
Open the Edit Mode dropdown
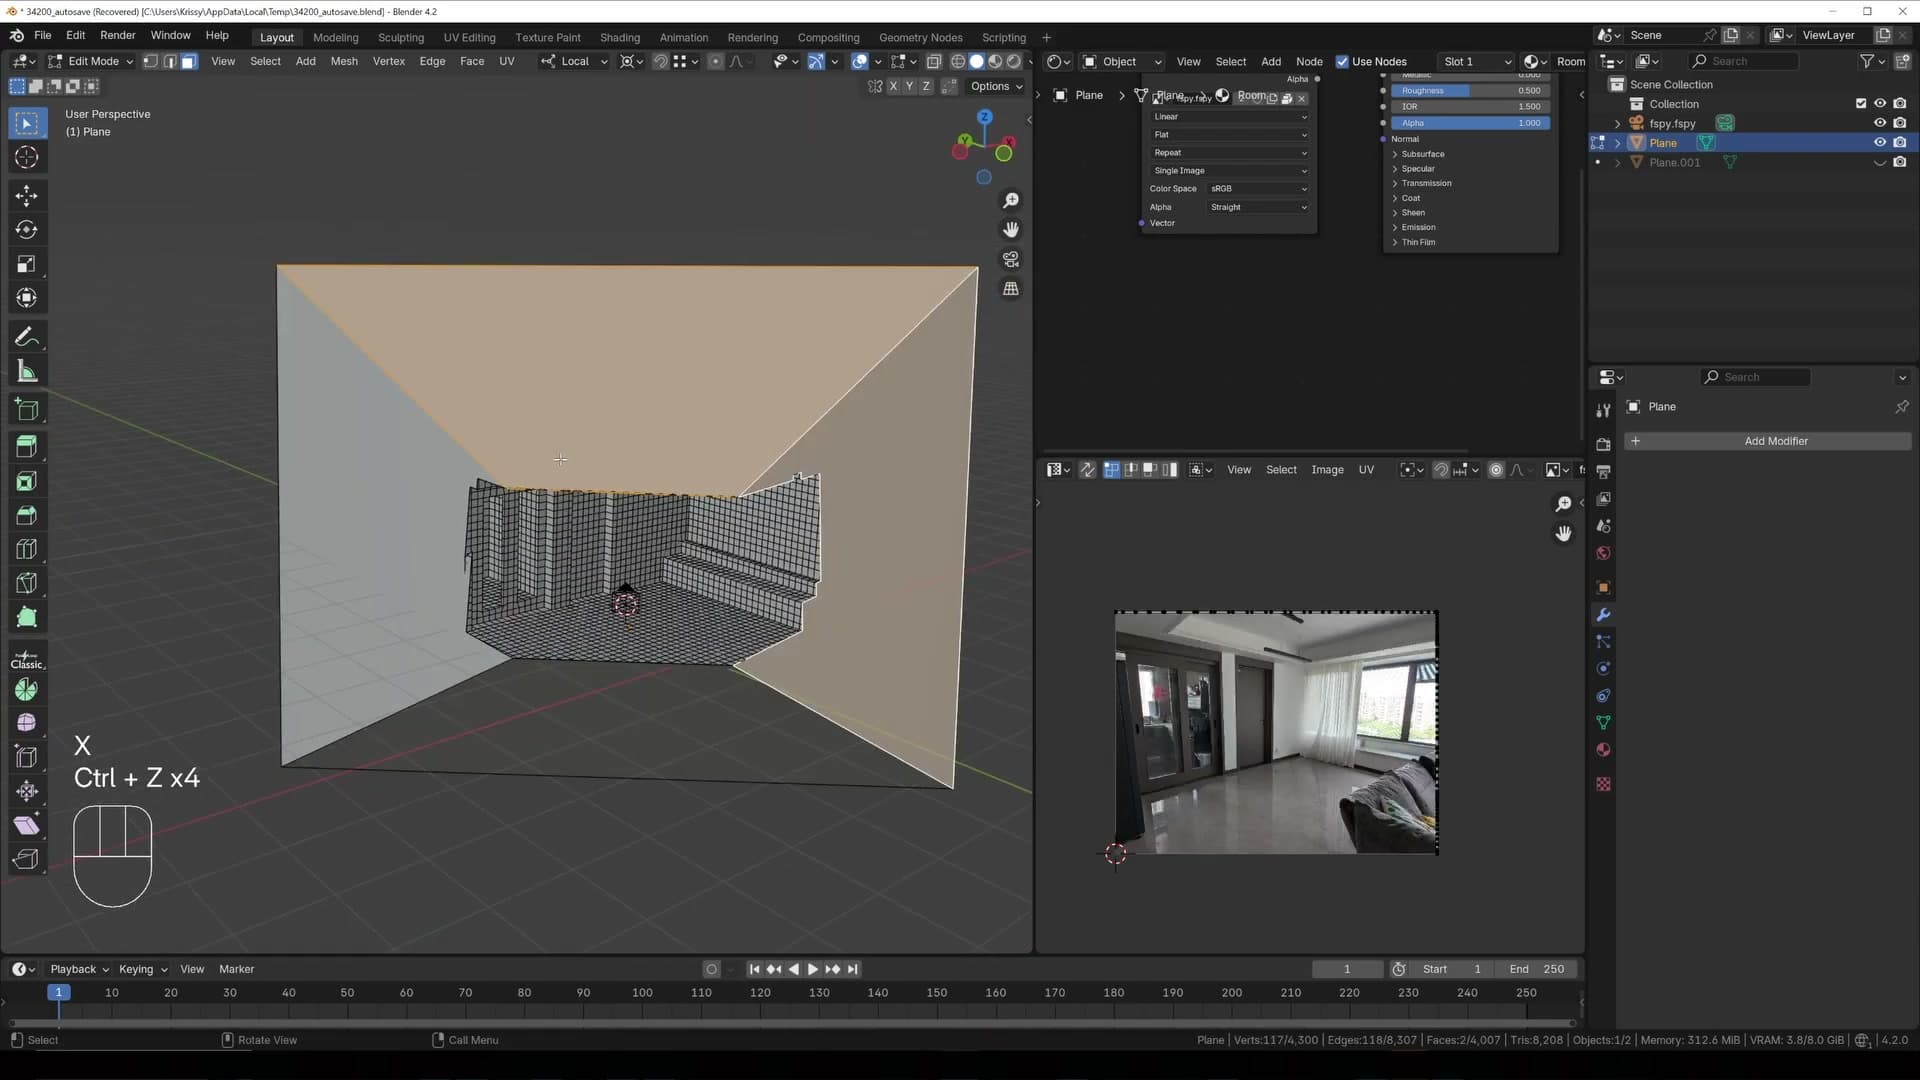click(90, 61)
